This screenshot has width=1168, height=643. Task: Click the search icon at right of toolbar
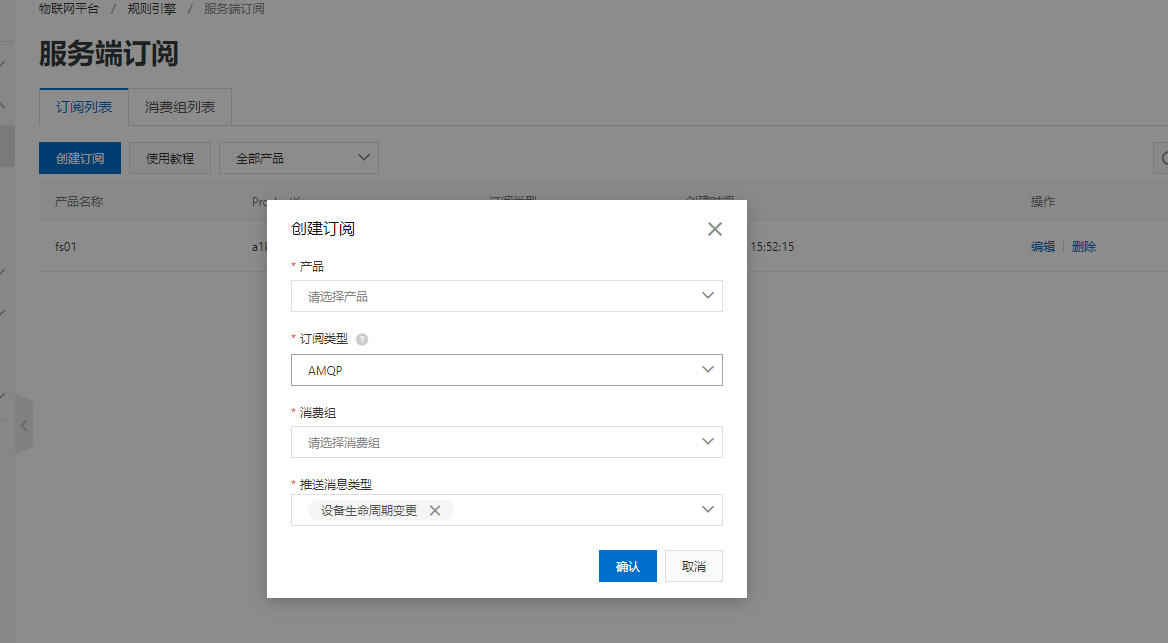pyautogui.click(x=1162, y=158)
